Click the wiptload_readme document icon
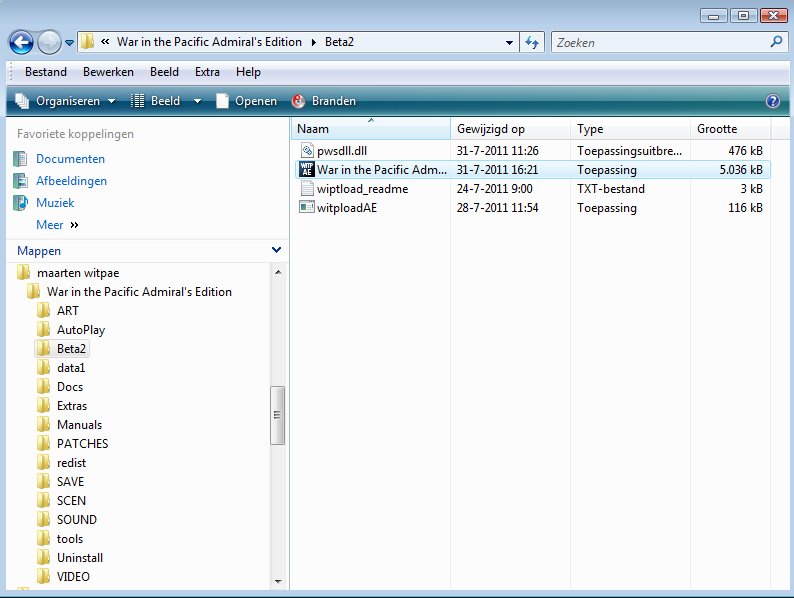794x598 pixels. [307, 188]
